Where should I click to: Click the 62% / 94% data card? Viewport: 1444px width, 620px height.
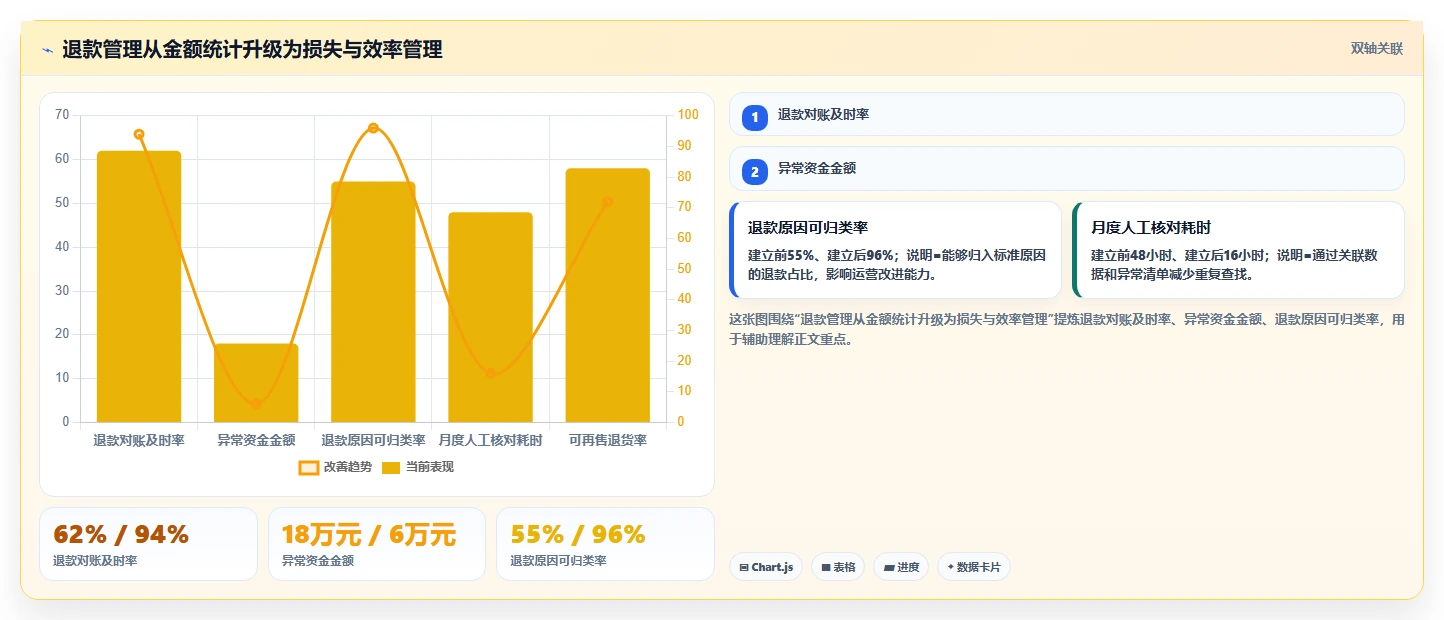pyautogui.click(x=148, y=544)
